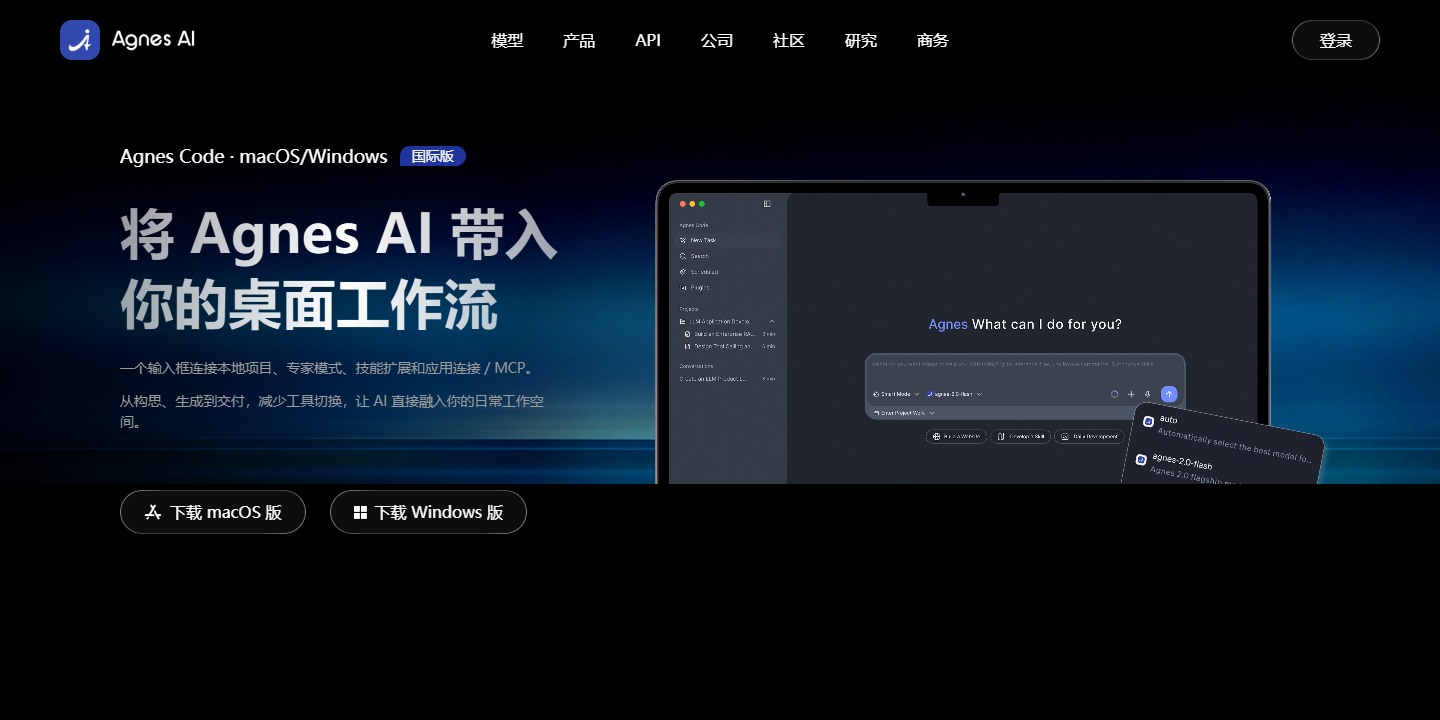Image resolution: width=1440 pixels, height=720 pixels.
Task: Click the 国际版 badge
Action: pyautogui.click(x=433, y=156)
